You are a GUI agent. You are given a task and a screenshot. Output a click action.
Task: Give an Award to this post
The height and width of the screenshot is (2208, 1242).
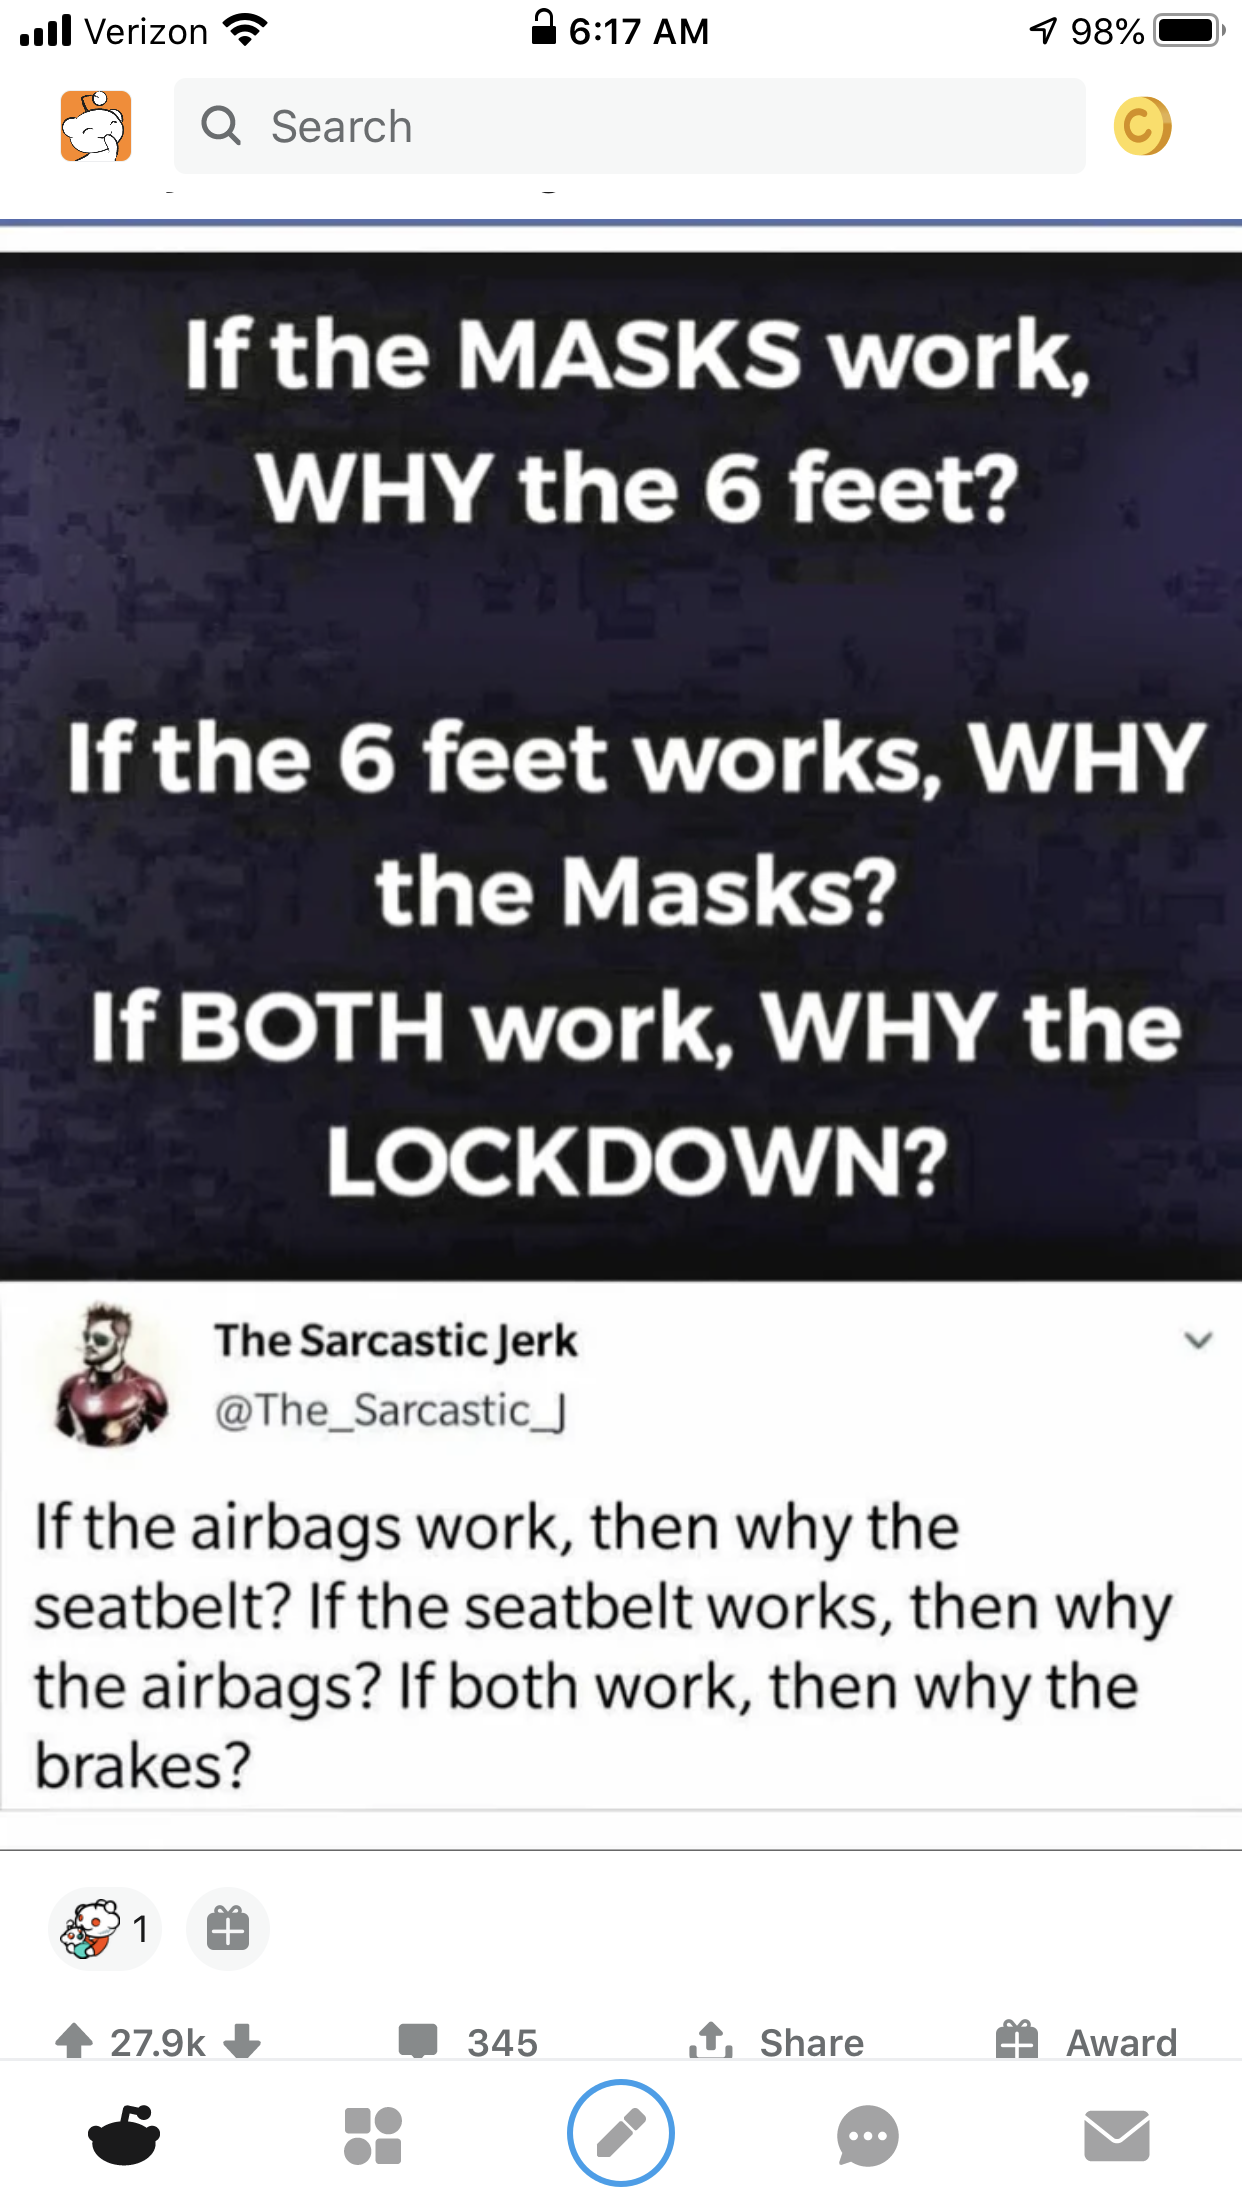tap(1086, 2041)
